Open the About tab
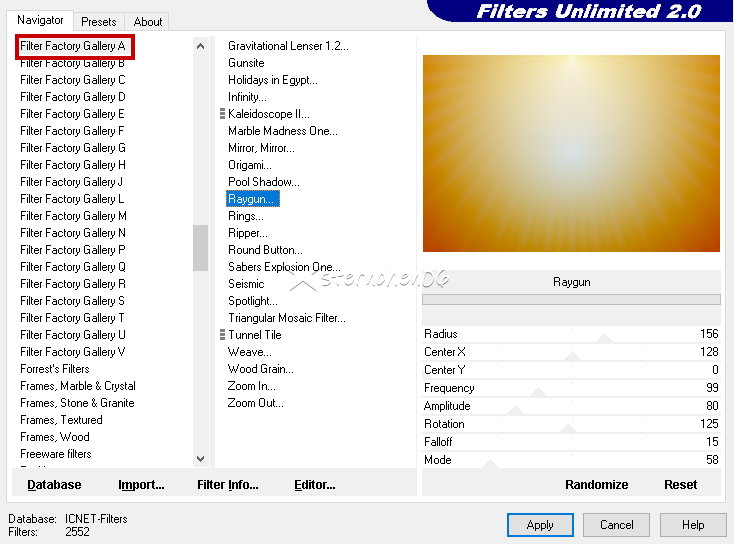Viewport: 734px width, 544px height. click(147, 22)
